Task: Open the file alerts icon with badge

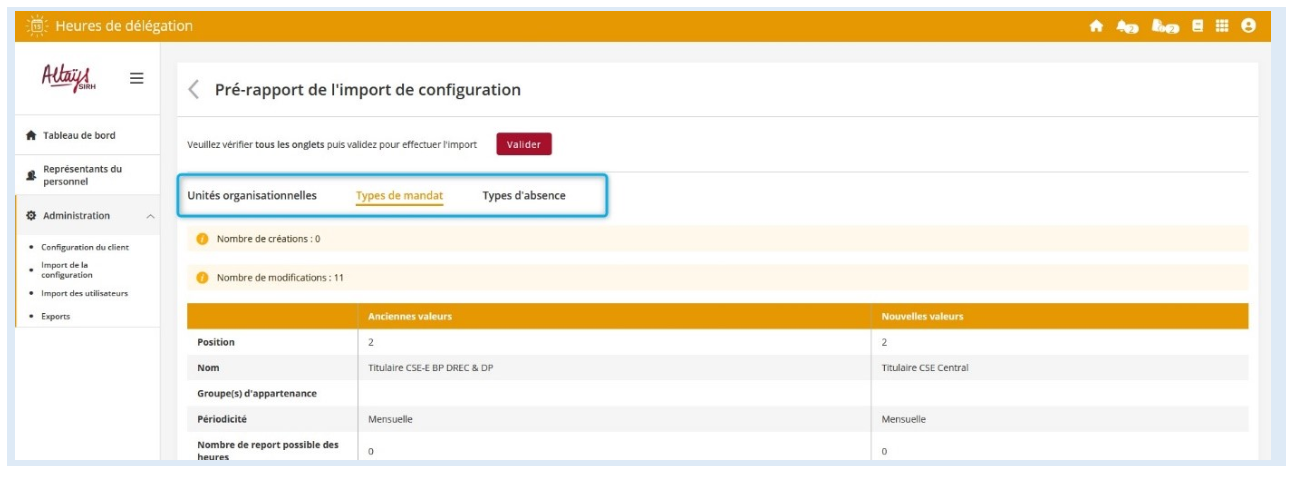Action: tap(1161, 27)
